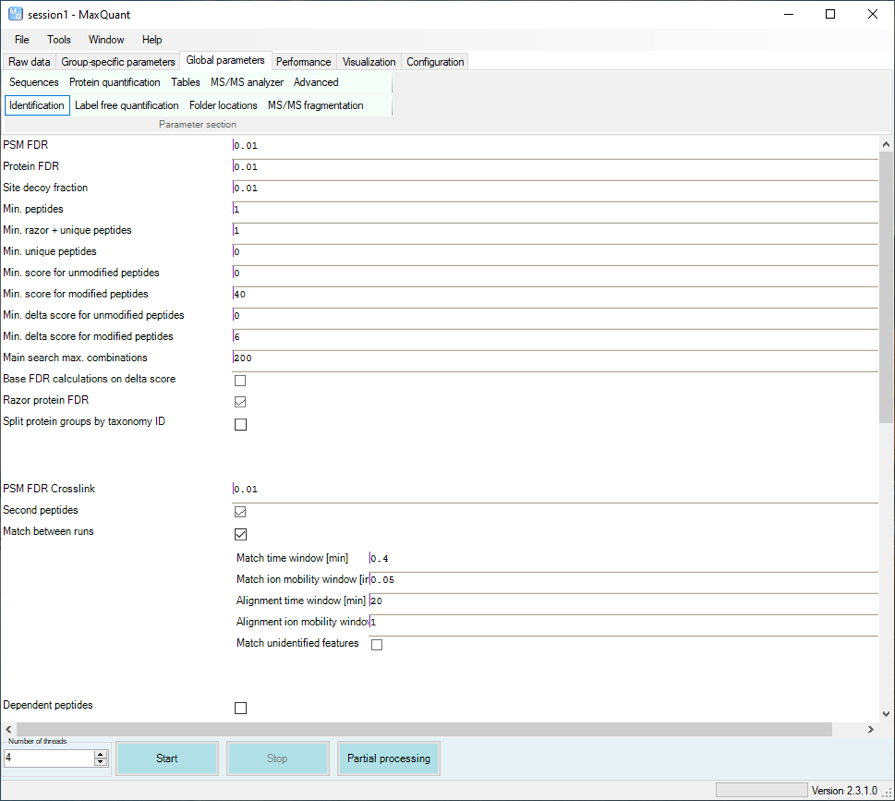Uncheck the Match between runs checkbox
This screenshot has height=801, width=895.
240,534
